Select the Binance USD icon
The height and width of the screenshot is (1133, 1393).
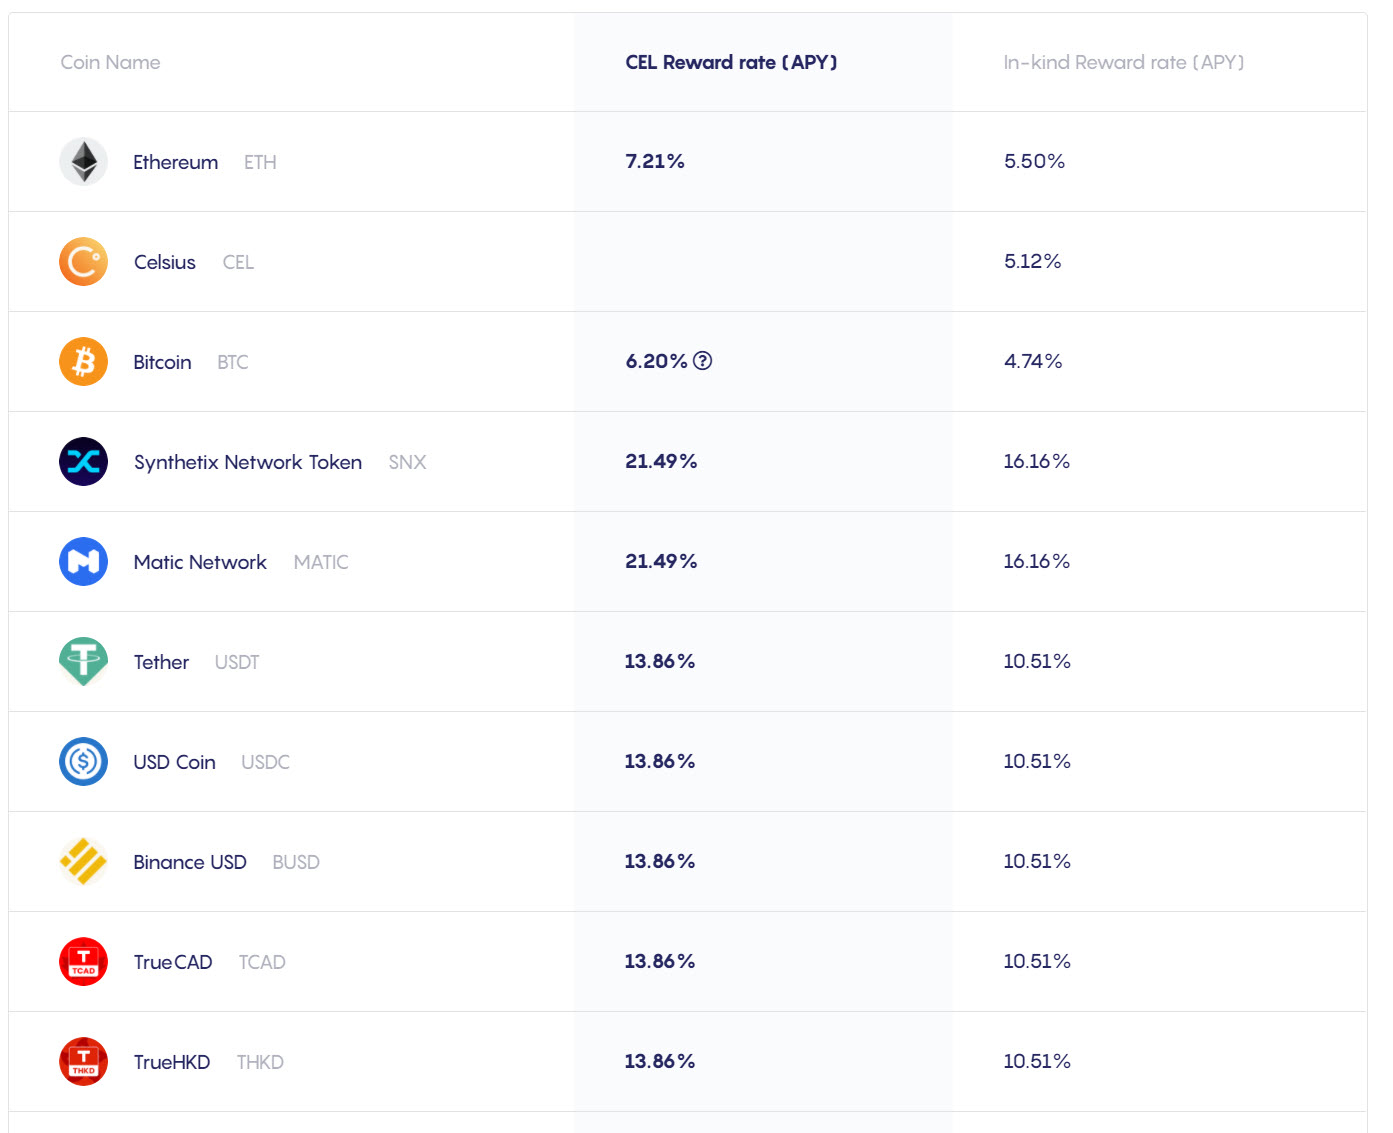tap(83, 861)
